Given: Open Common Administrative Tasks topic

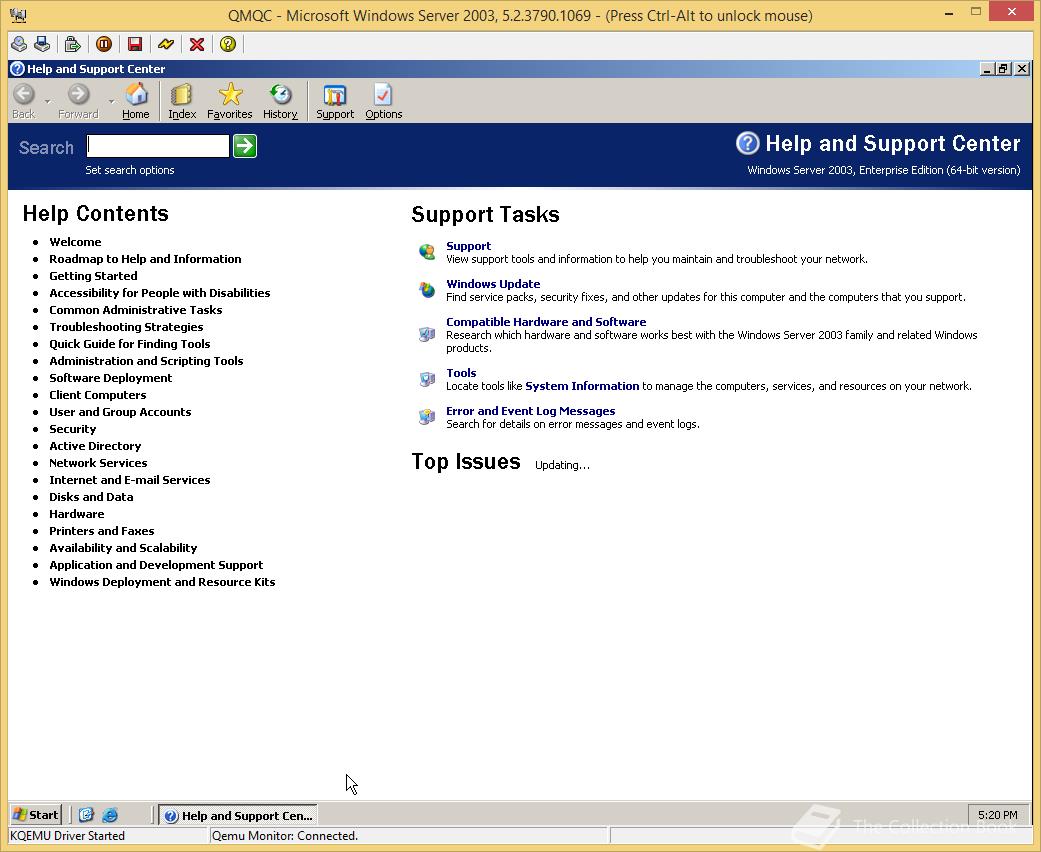Looking at the screenshot, I should tap(135, 310).
